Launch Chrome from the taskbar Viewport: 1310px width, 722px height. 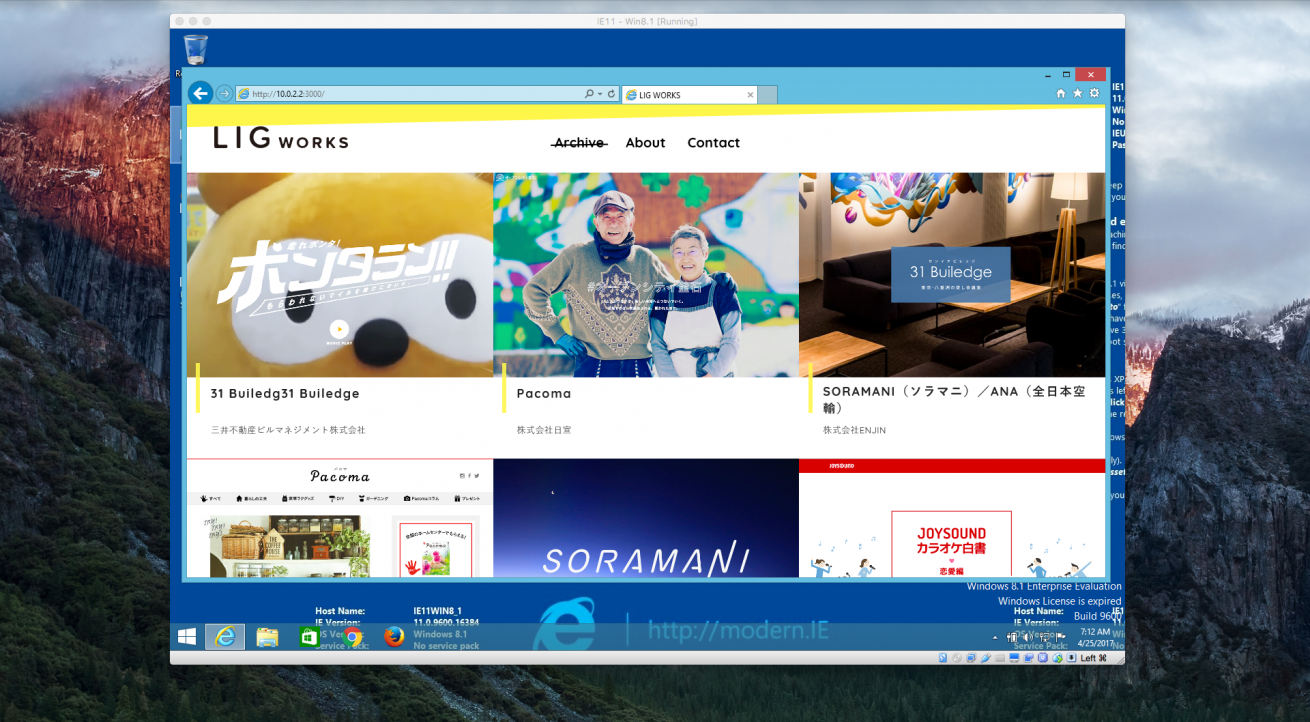point(352,637)
